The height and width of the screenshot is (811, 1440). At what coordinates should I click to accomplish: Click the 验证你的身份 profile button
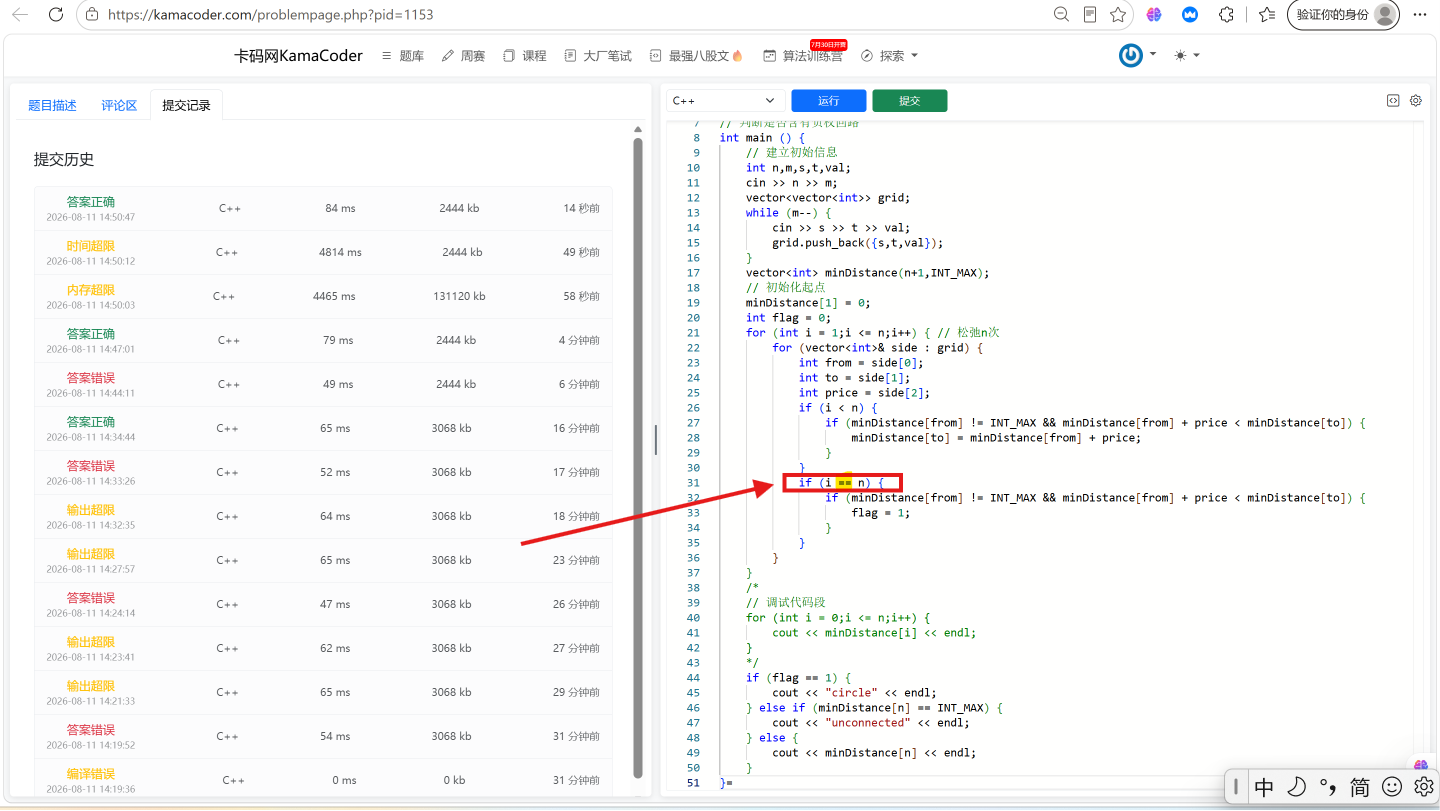[1343, 14]
